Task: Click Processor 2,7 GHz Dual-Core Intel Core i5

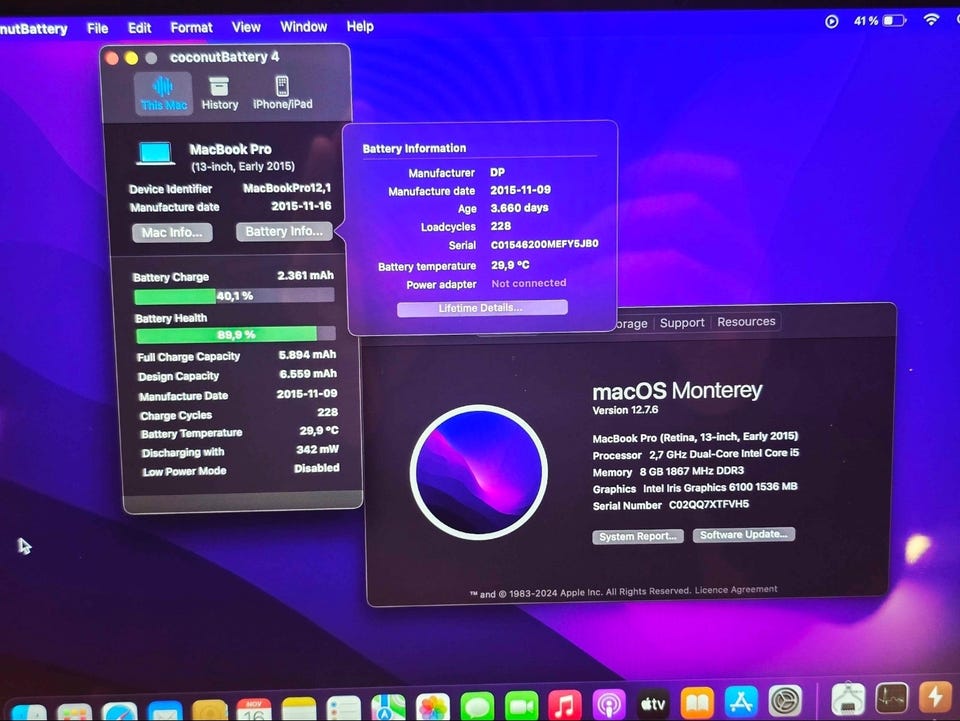Action: [696, 454]
